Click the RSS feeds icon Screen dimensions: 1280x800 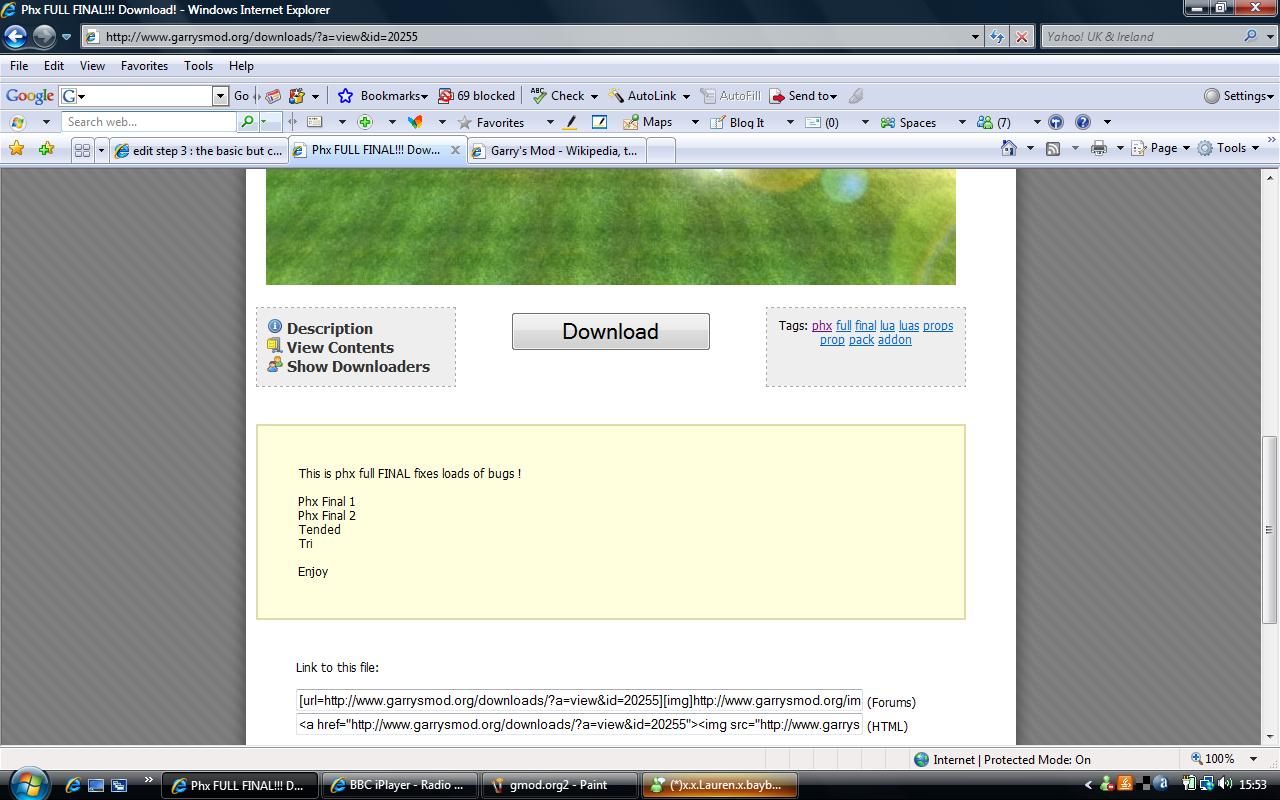[x=1053, y=148]
